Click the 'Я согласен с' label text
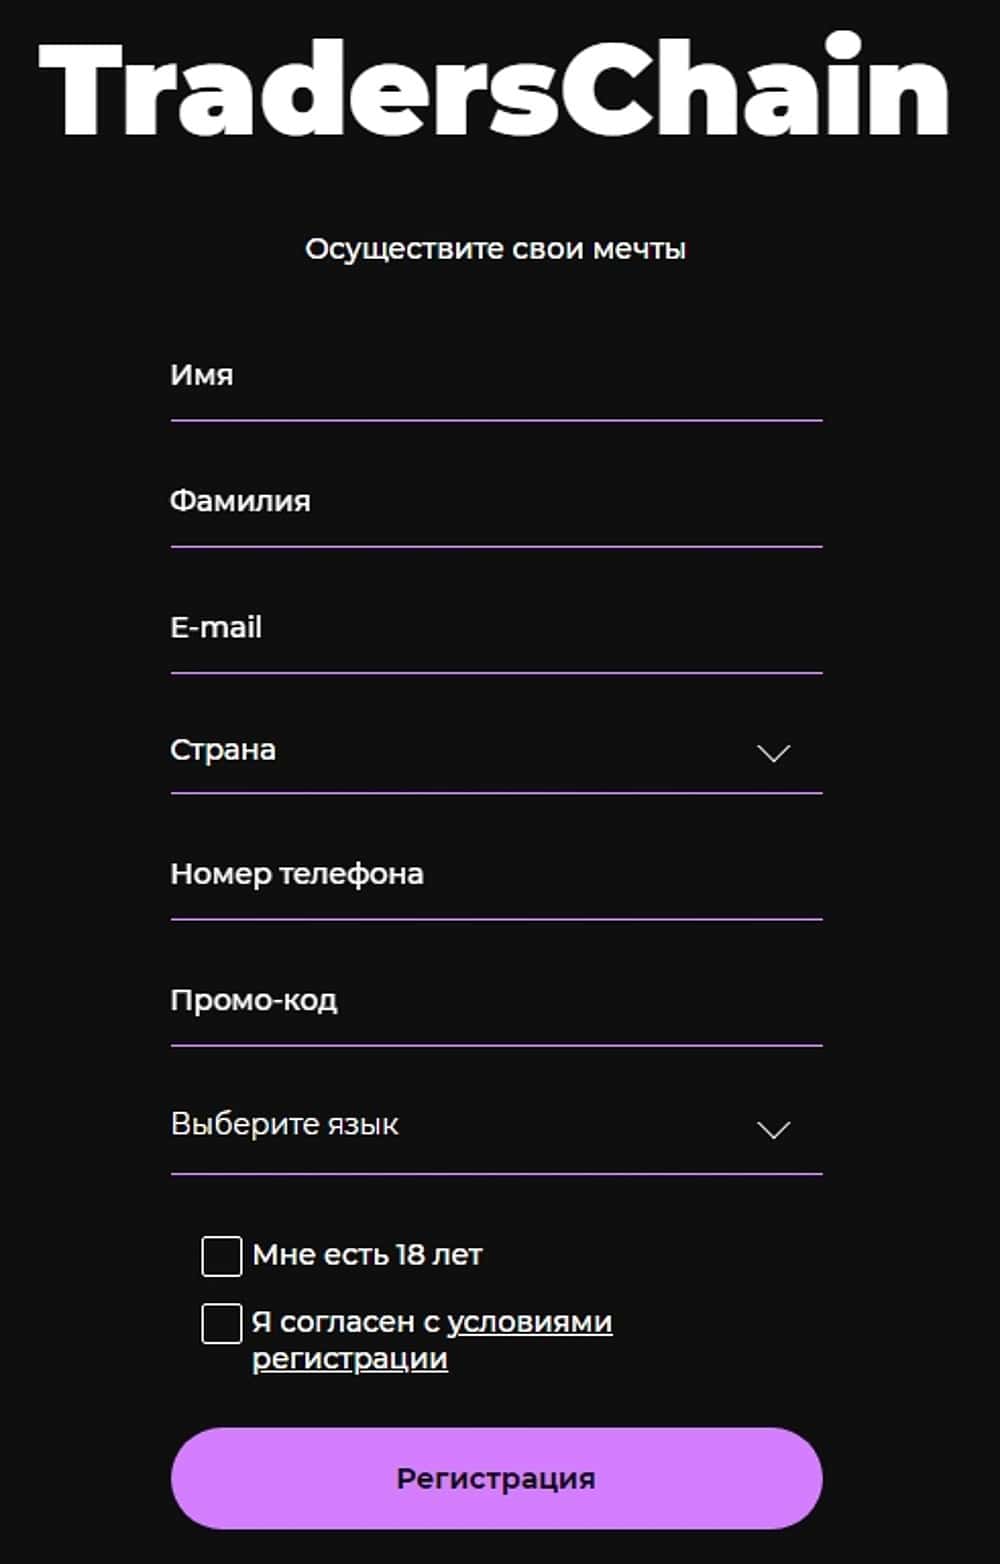The width and height of the screenshot is (1000, 1564). click(345, 1322)
